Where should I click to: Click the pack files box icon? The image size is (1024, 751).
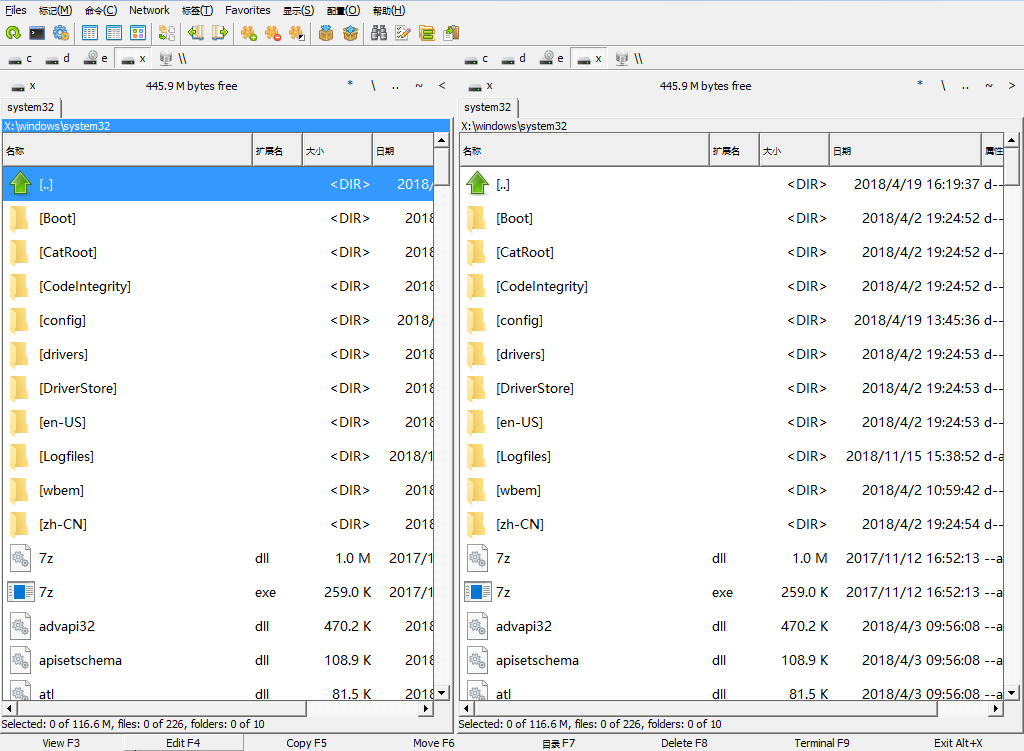326,33
